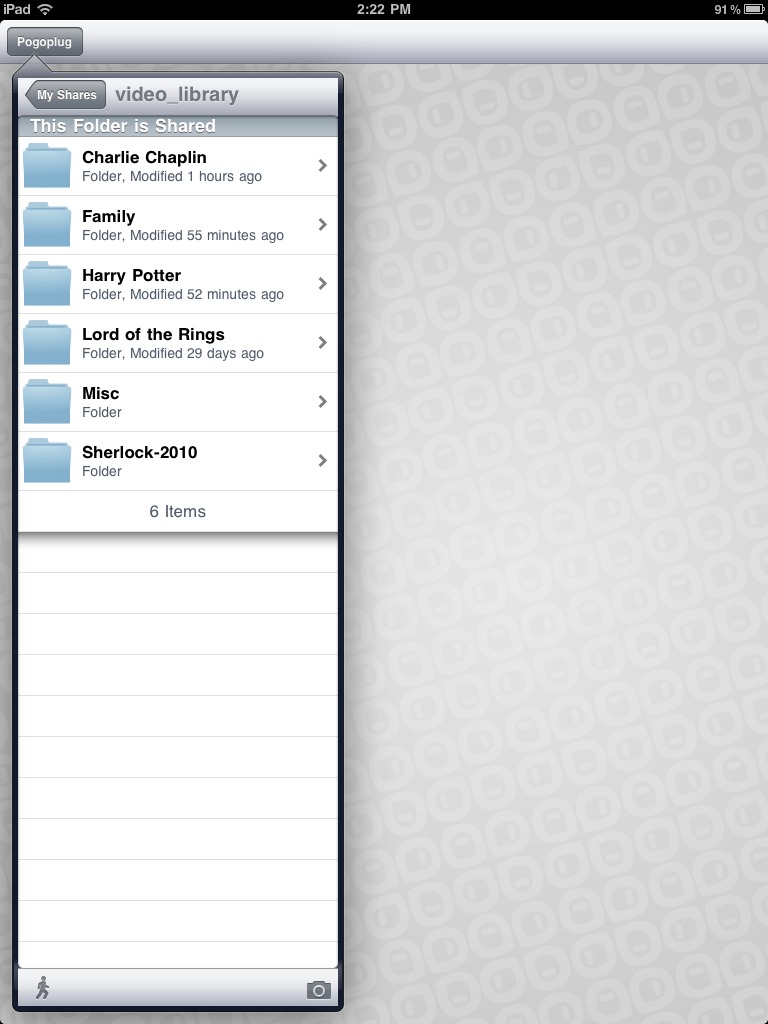Select the 'Harry Potter' folder name
768x1024 pixels.
click(x=131, y=276)
